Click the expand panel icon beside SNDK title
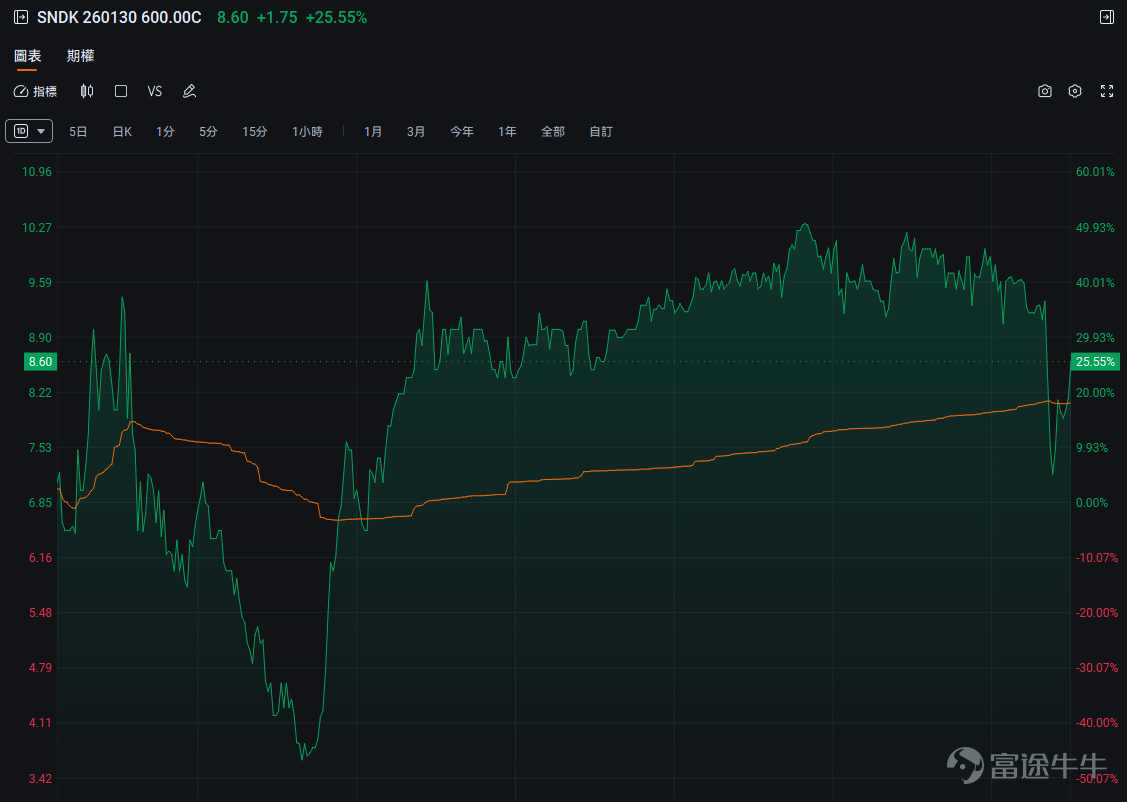The image size is (1127, 802). [21, 17]
